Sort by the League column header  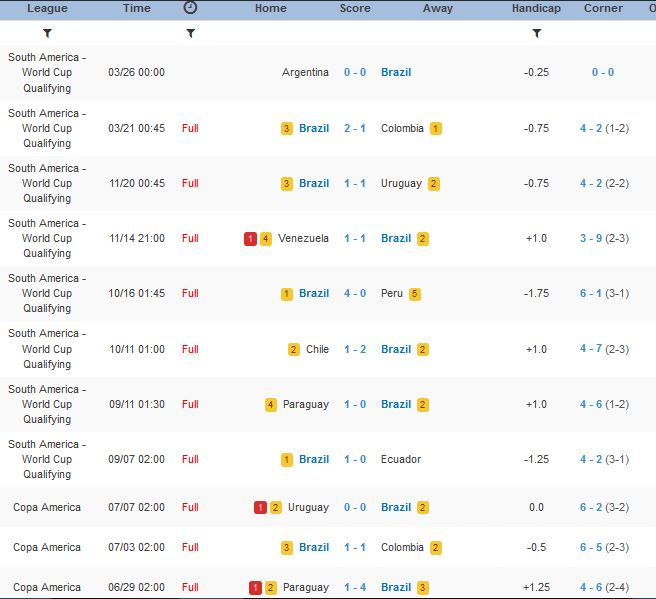point(47,8)
